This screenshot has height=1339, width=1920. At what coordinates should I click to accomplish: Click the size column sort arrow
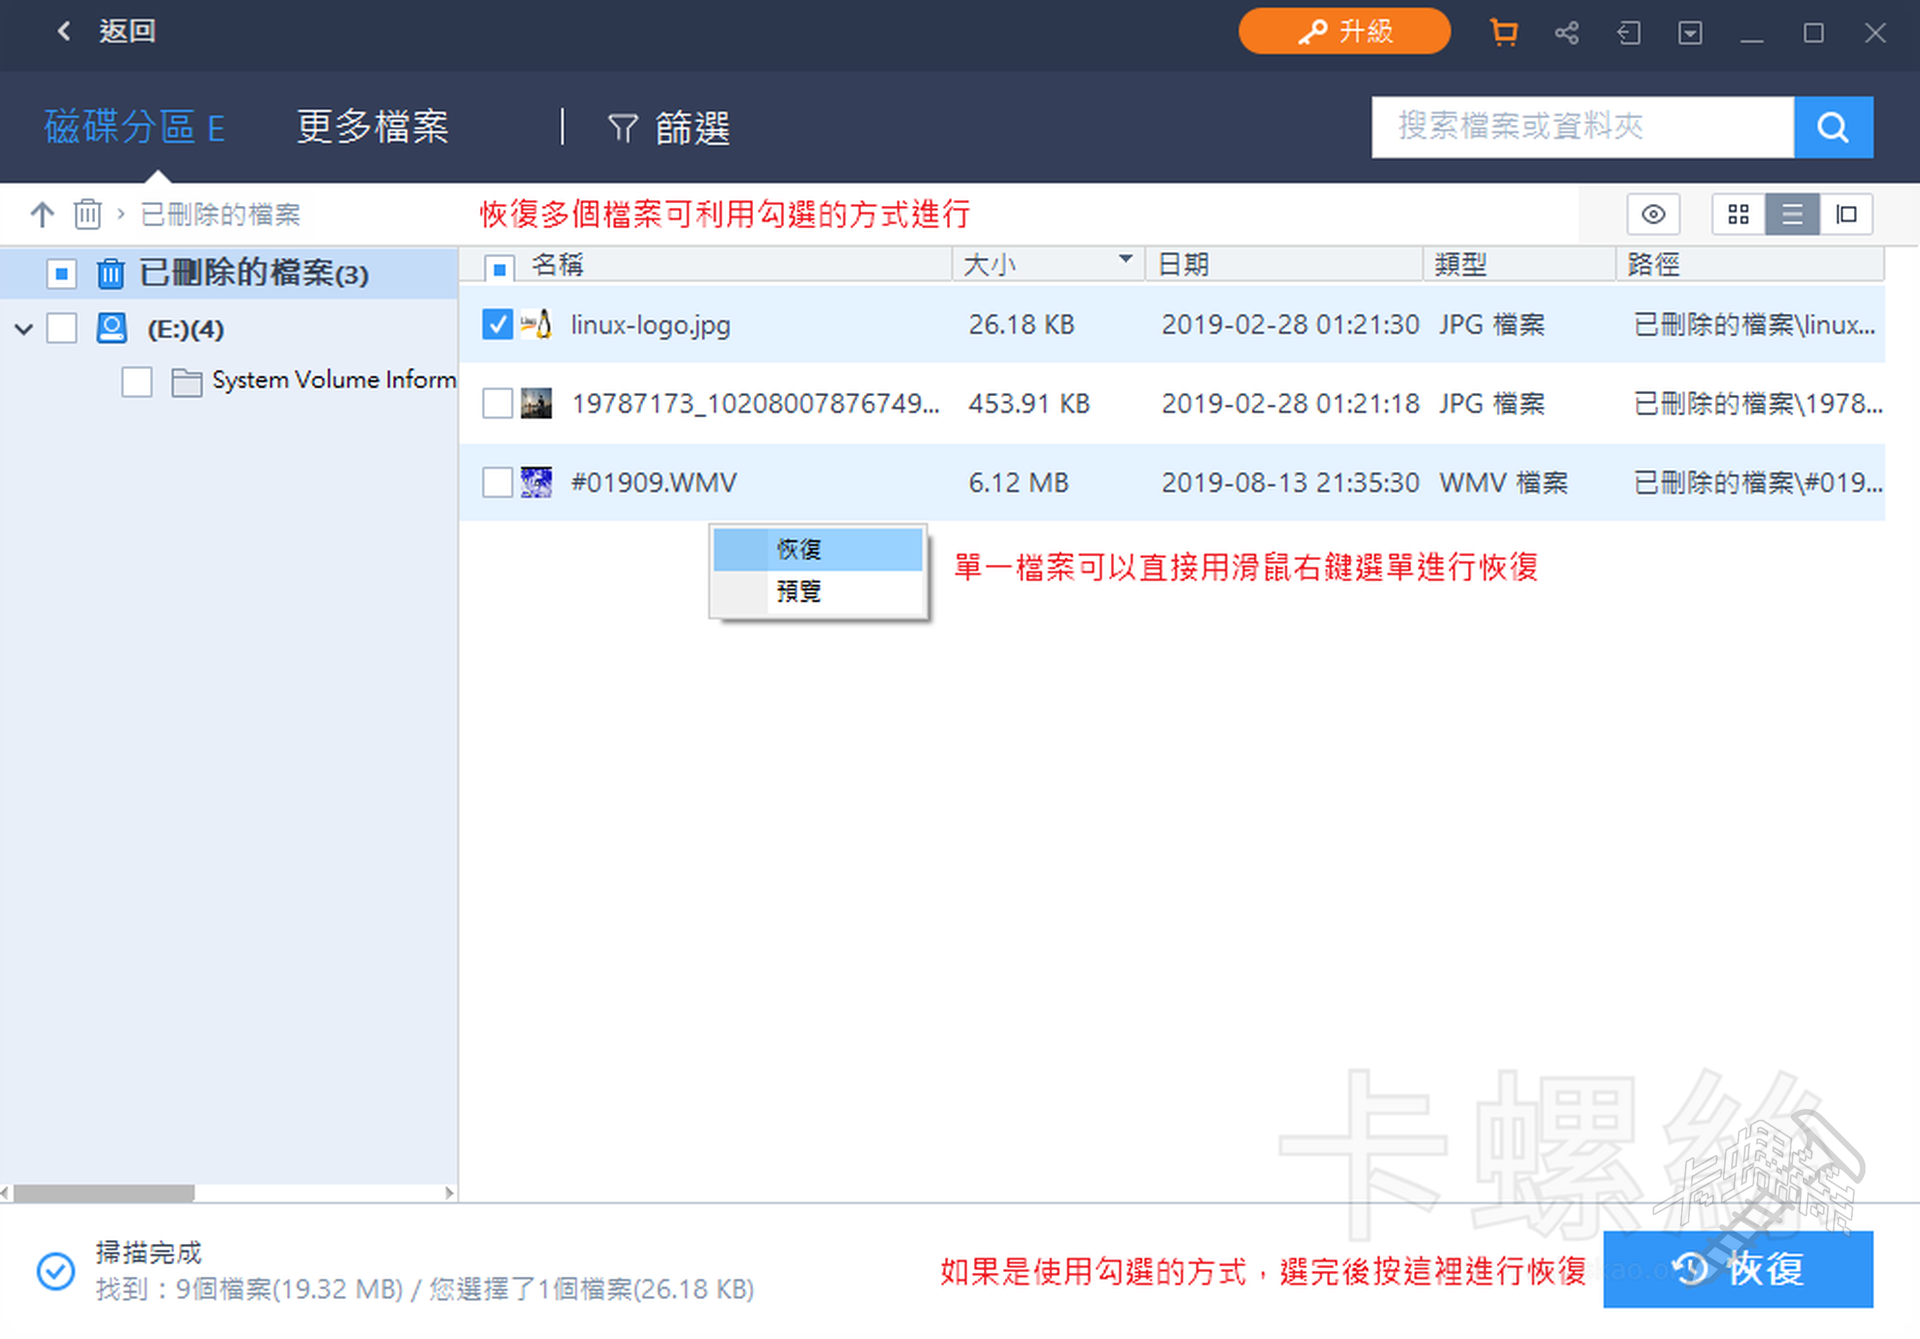coord(1125,259)
